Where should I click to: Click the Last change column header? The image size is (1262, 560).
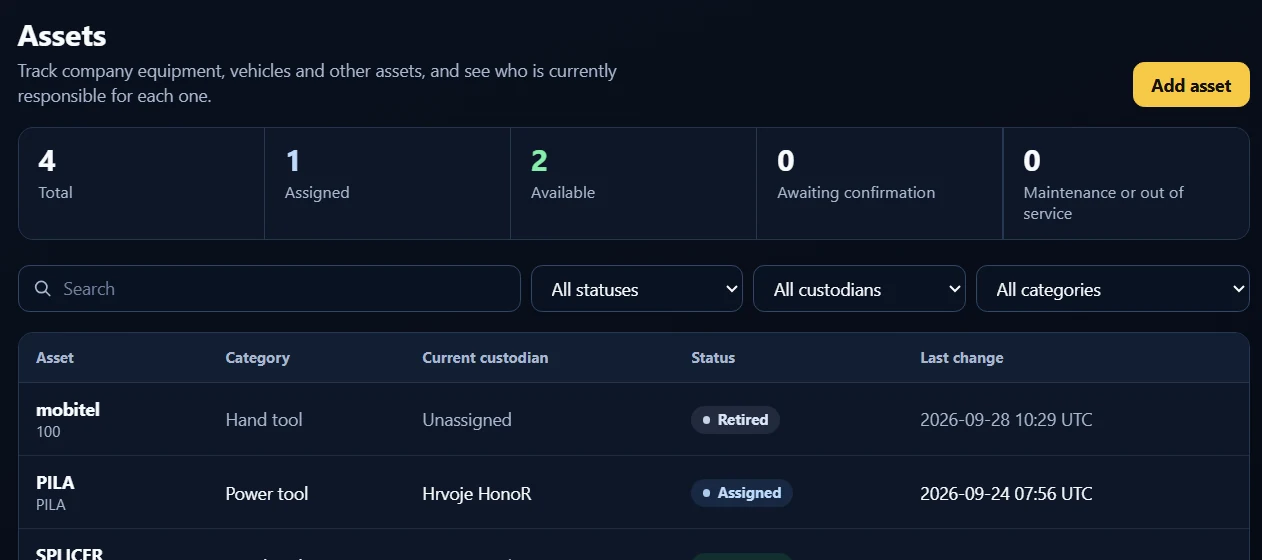pos(962,358)
